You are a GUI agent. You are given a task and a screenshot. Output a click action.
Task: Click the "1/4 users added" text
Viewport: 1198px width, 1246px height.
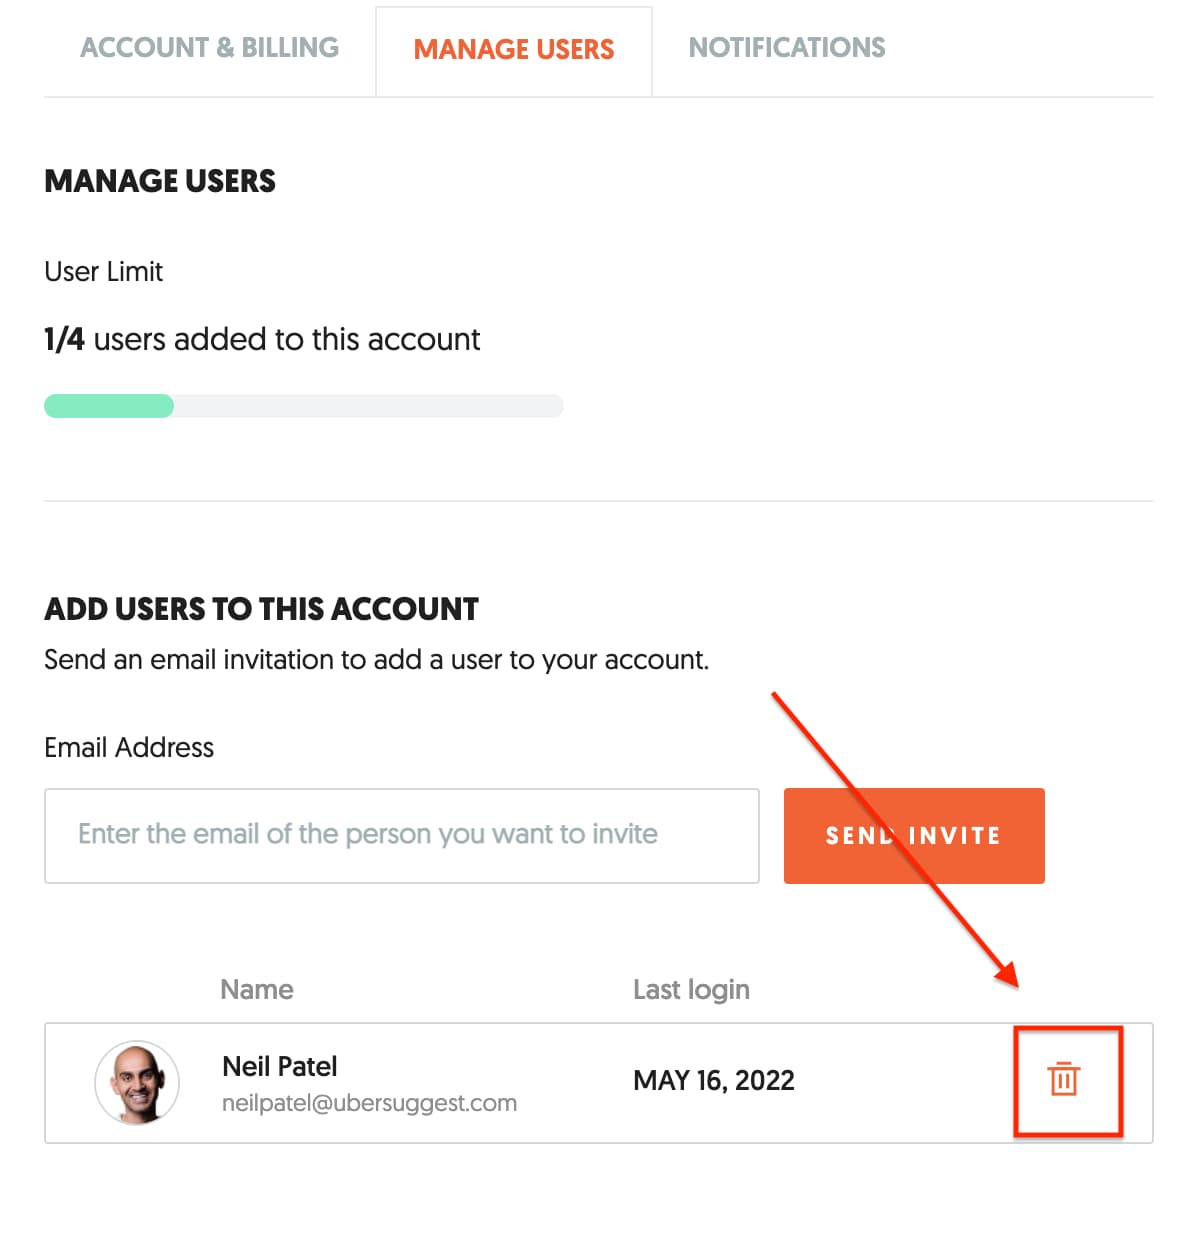coord(262,339)
